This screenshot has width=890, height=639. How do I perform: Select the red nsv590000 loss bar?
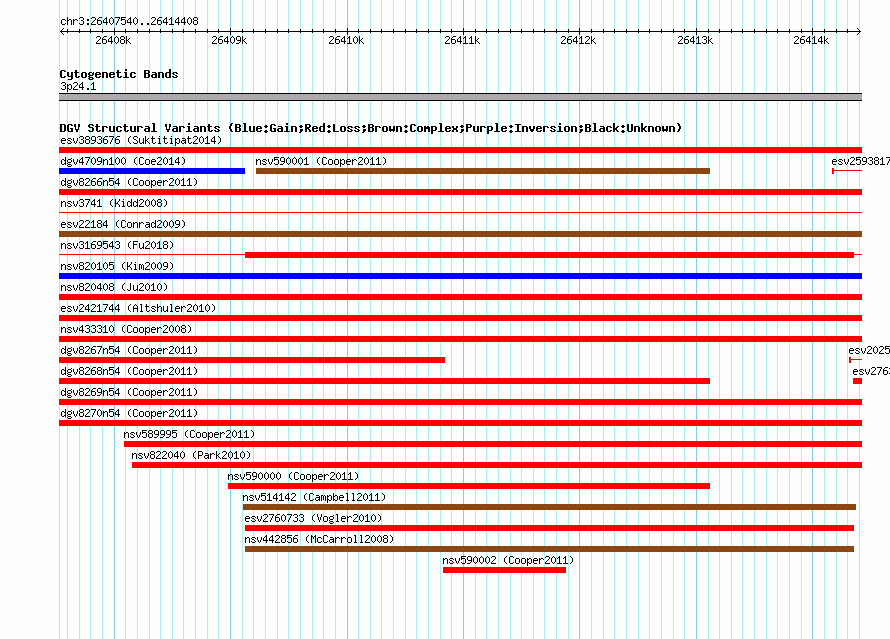(469, 486)
